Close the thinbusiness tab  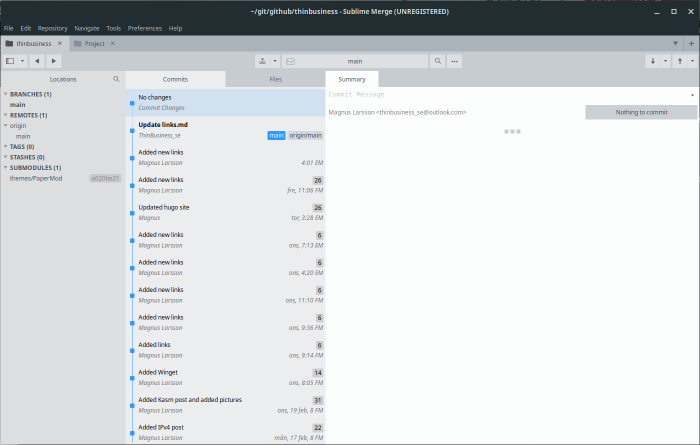tap(60, 43)
